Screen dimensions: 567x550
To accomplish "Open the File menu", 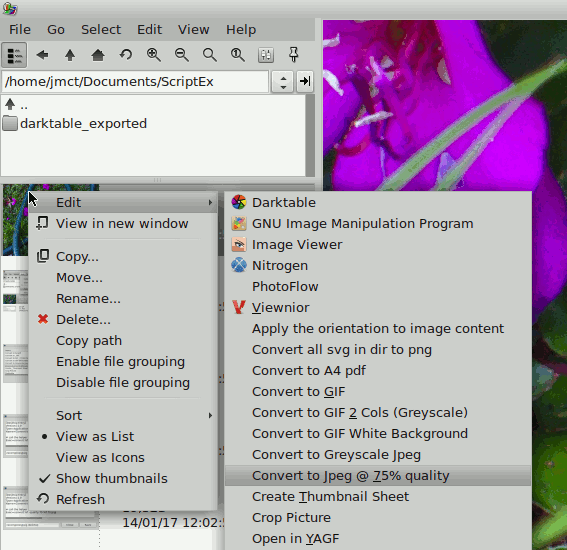I will (20, 30).
